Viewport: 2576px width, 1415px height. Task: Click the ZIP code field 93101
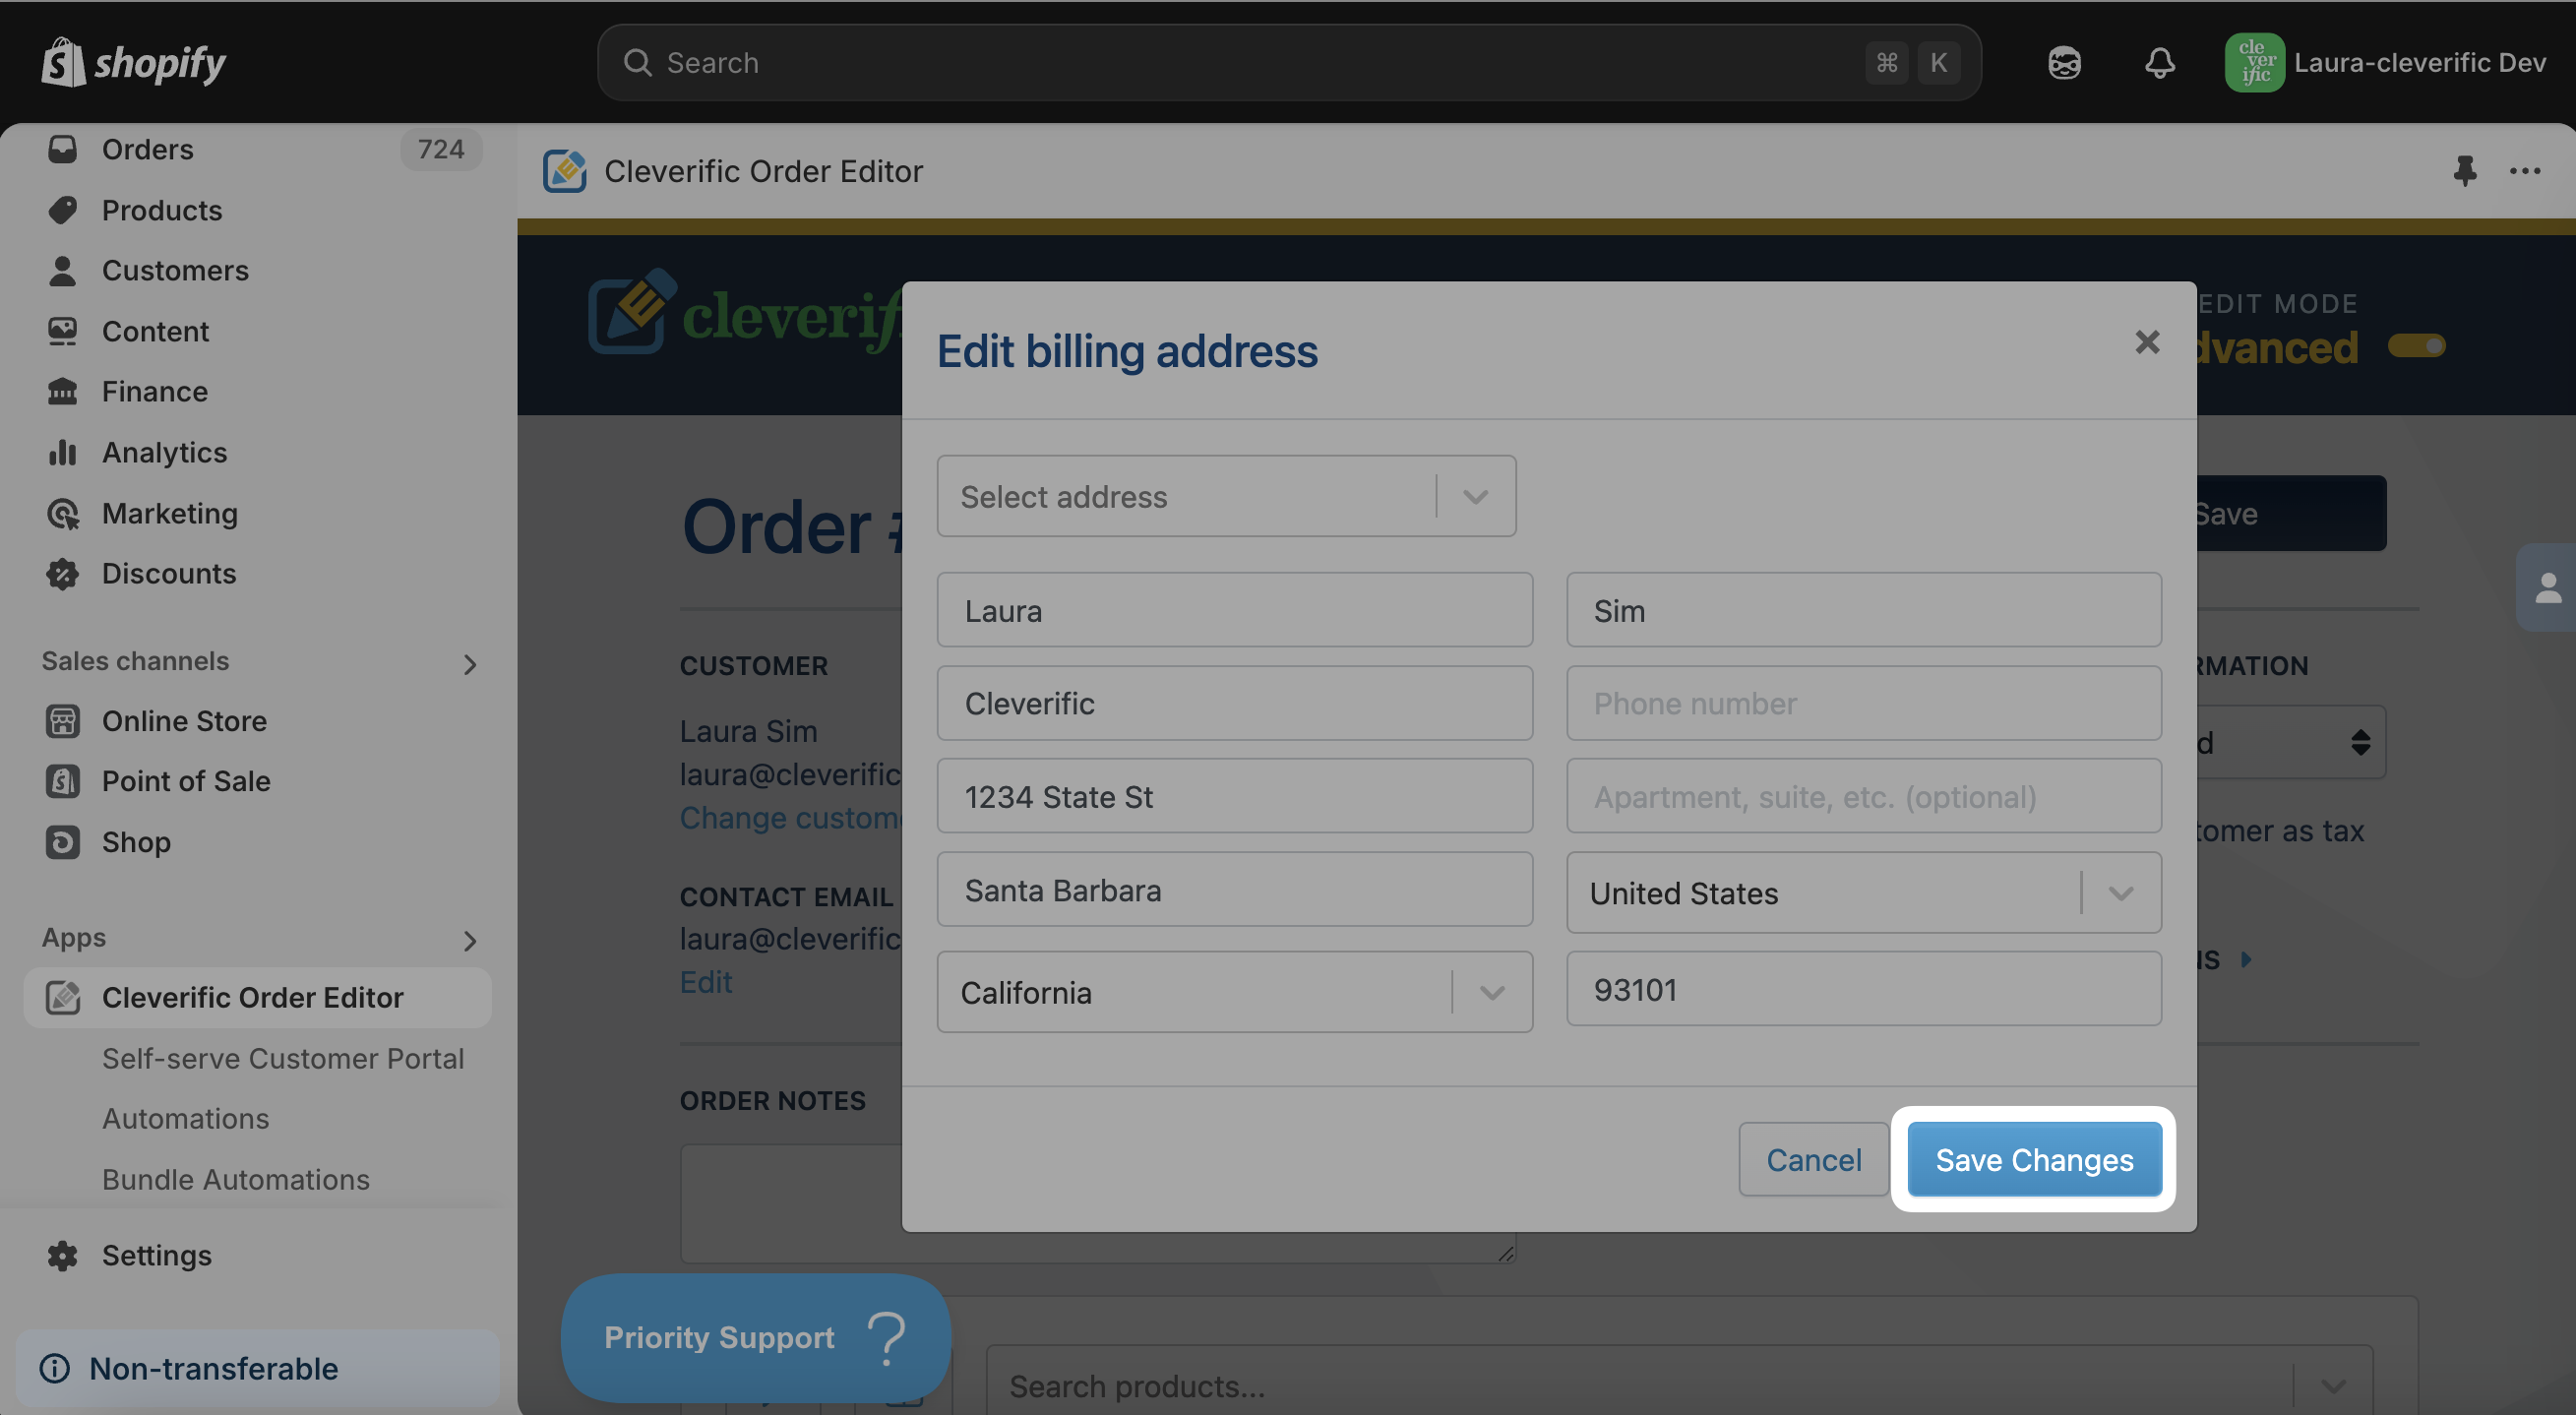(x=1864, y=988)
